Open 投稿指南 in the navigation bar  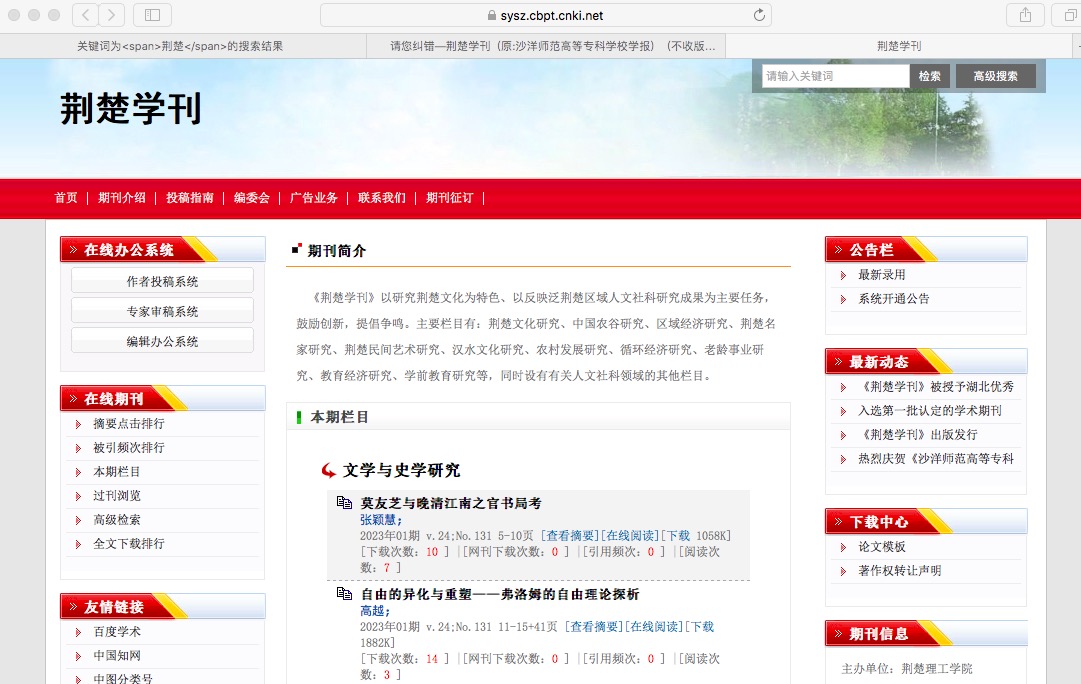[190, 198]
